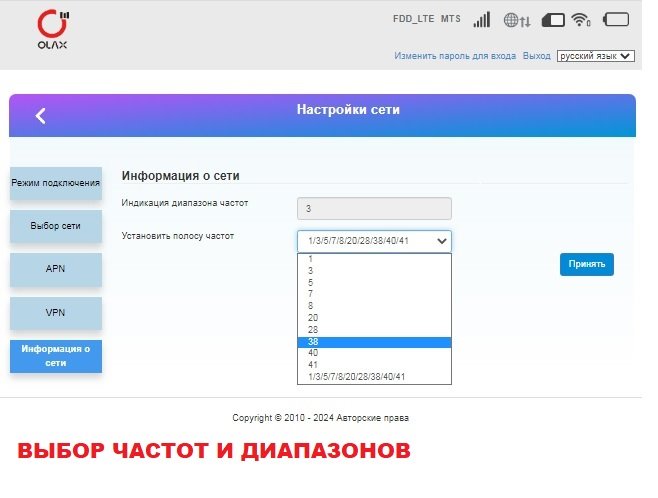Open the language selector dropdown
This screenshot has height=498, width=658.
(595, 56)
